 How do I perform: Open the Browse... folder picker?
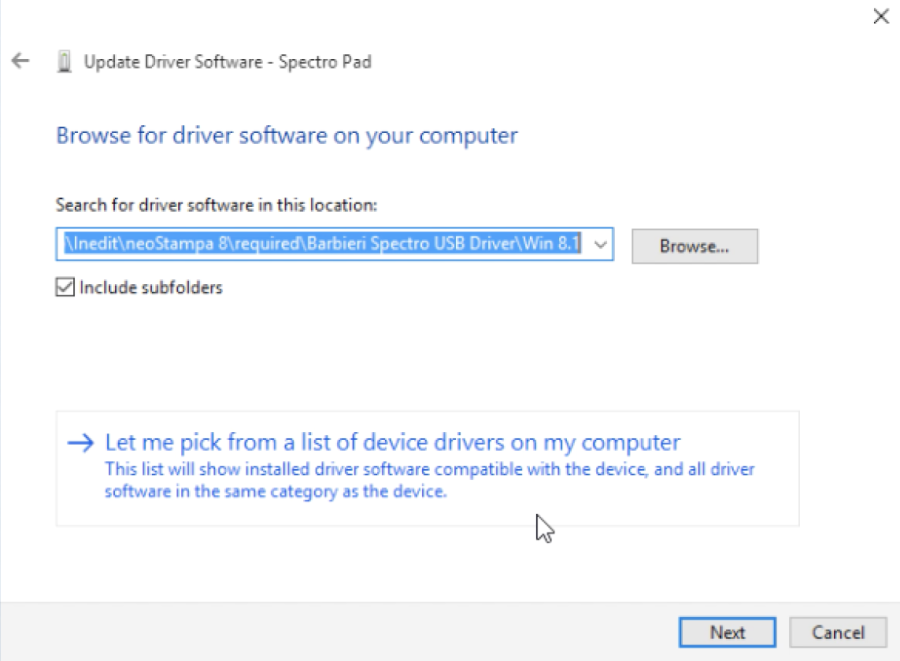695,246
